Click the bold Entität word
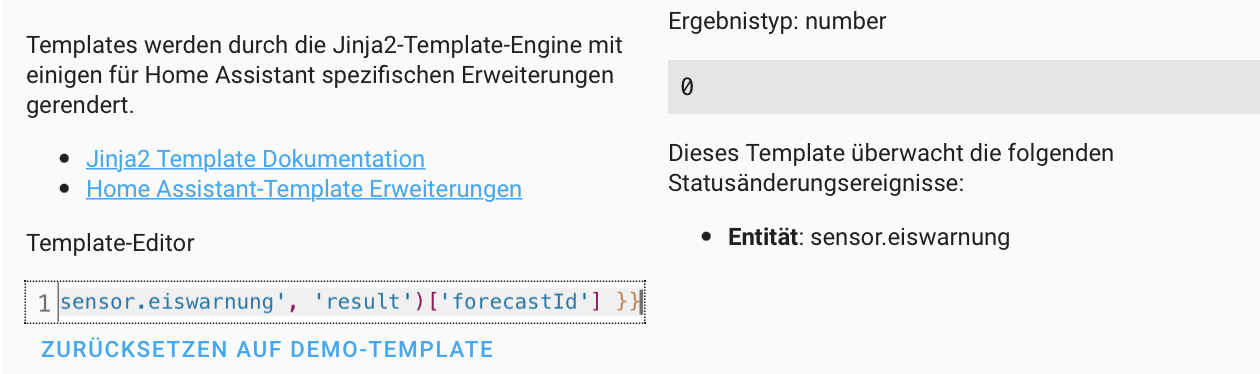 point(764,237)
